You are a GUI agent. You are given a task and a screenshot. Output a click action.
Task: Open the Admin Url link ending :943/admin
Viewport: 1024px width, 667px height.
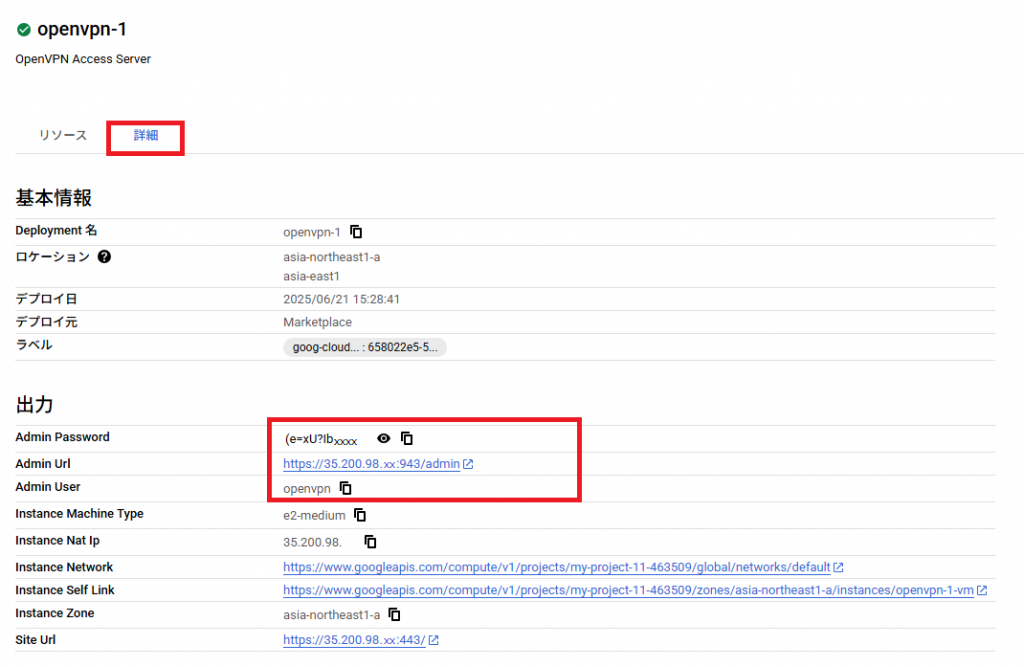pos(371,464)
